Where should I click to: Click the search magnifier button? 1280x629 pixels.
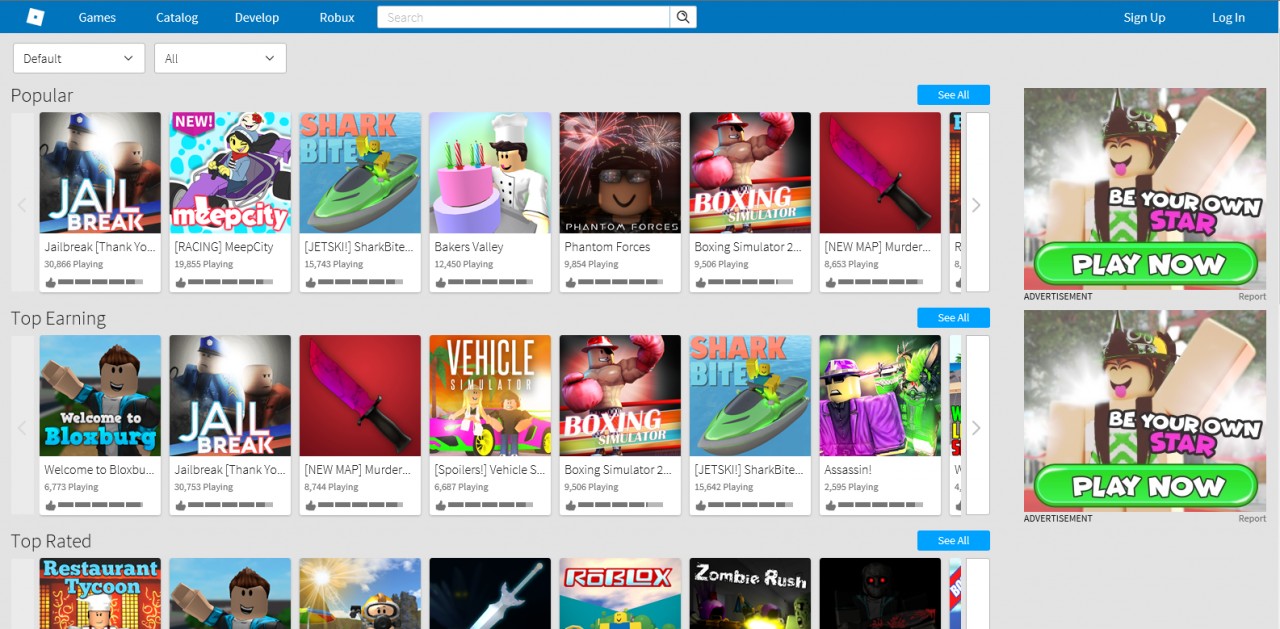coord(683,17)
